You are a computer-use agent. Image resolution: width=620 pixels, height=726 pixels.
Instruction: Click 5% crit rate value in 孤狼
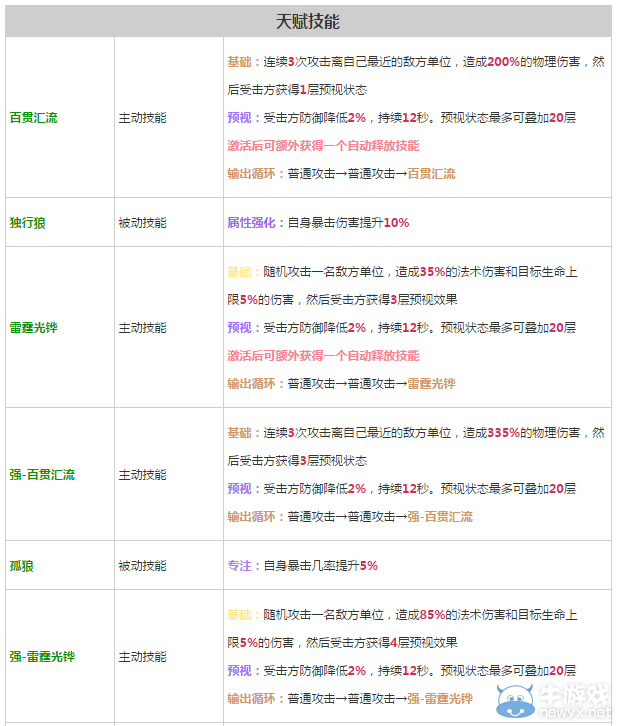(369, 566)
